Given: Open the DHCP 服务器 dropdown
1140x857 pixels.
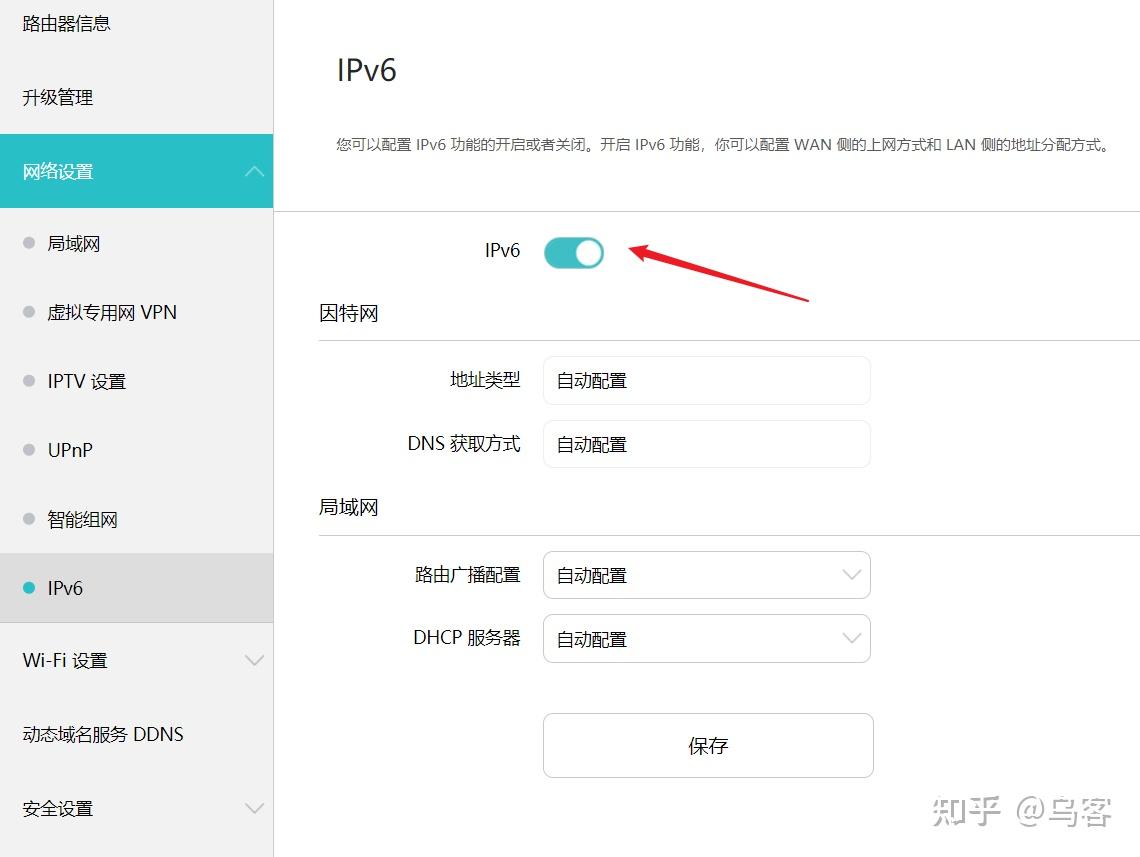Looking at the screenshot, I should [707, 639].
